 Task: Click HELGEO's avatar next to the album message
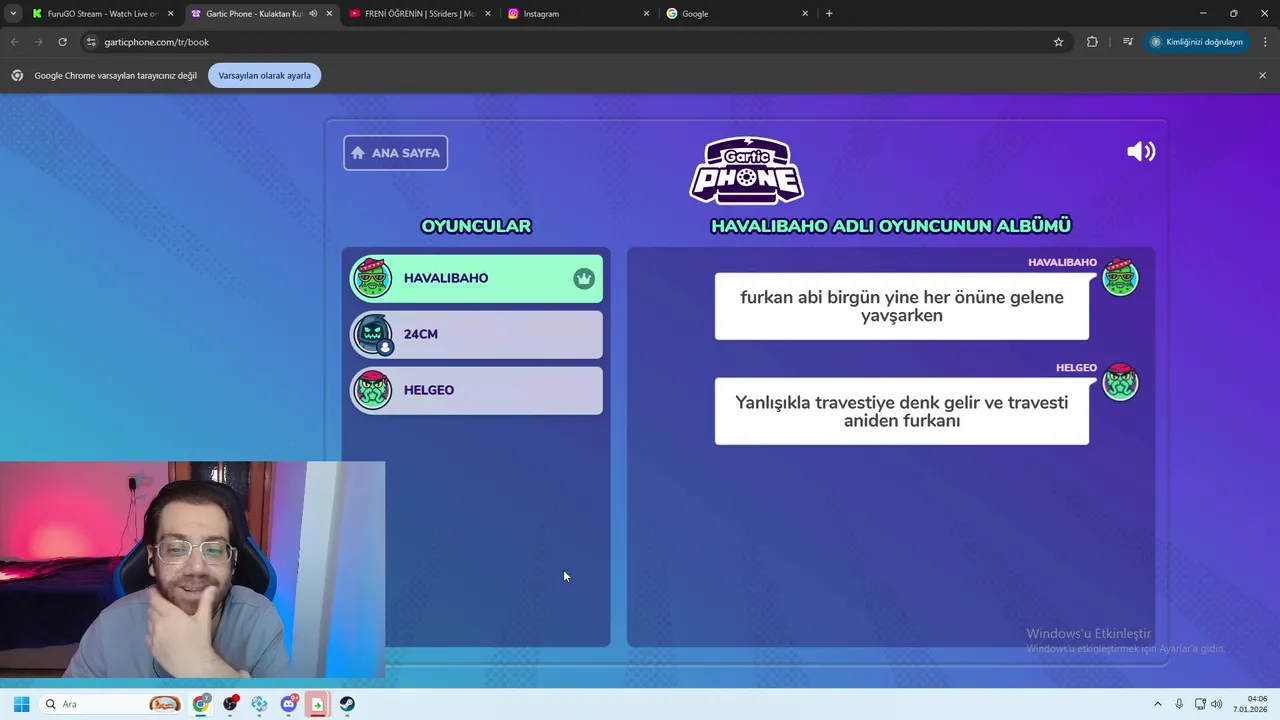tap(1120, 382)
